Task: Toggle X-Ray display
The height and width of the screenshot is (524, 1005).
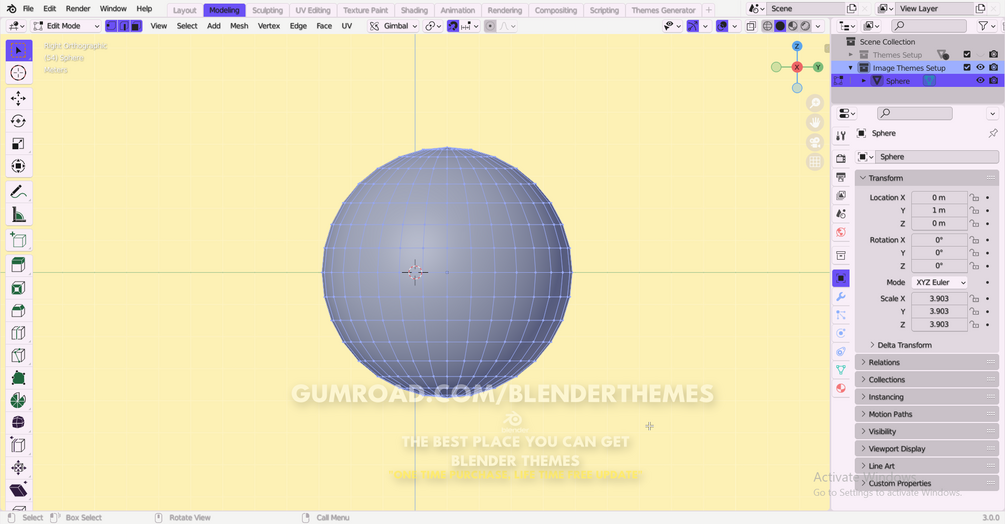Action: [x=751, y=26]
